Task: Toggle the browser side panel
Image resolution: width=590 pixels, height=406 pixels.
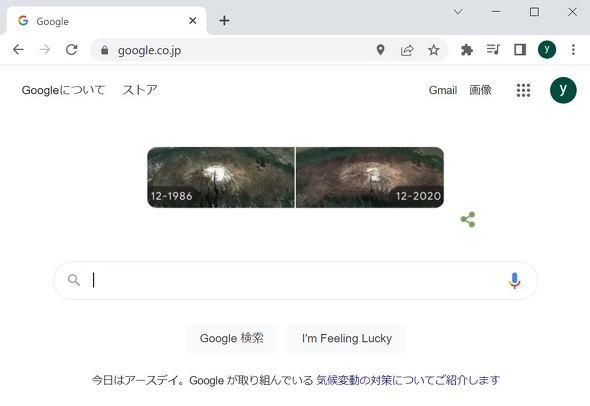Action: pyautogui.click(x=520, y=50)
